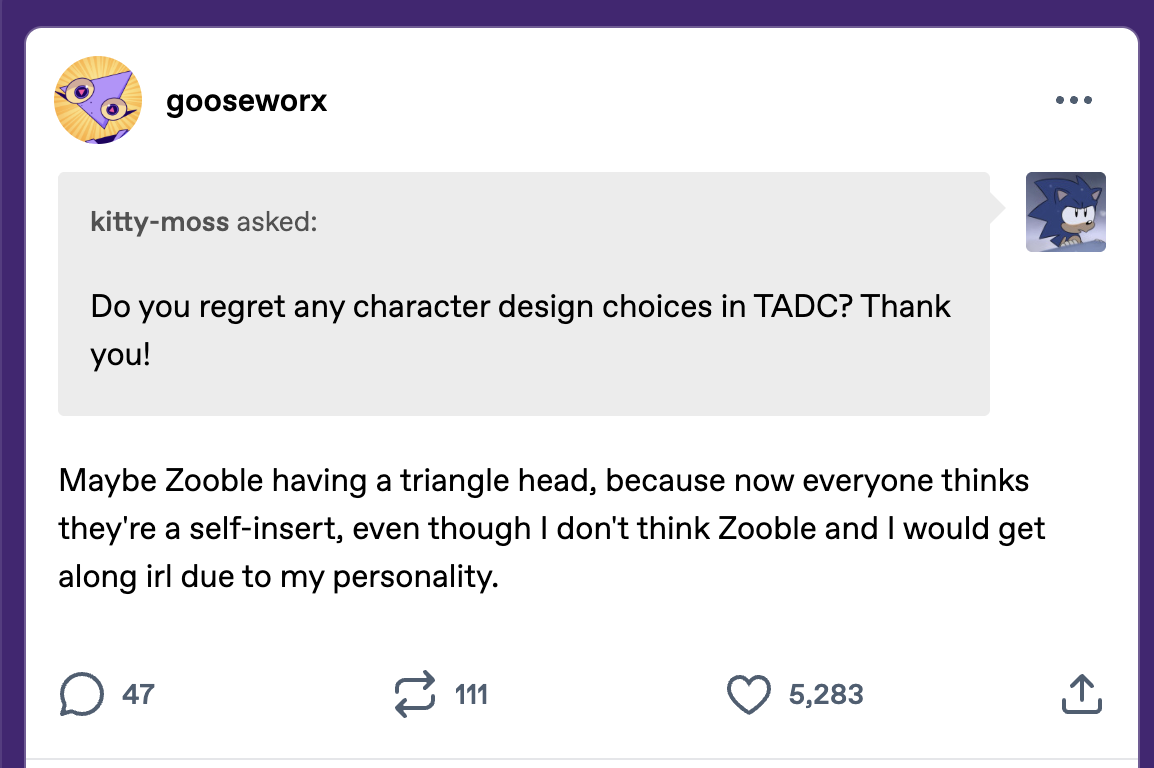Show the 111 reblogs count
The width and height of the screenshot is (1154, 768).
click(471, 694)
